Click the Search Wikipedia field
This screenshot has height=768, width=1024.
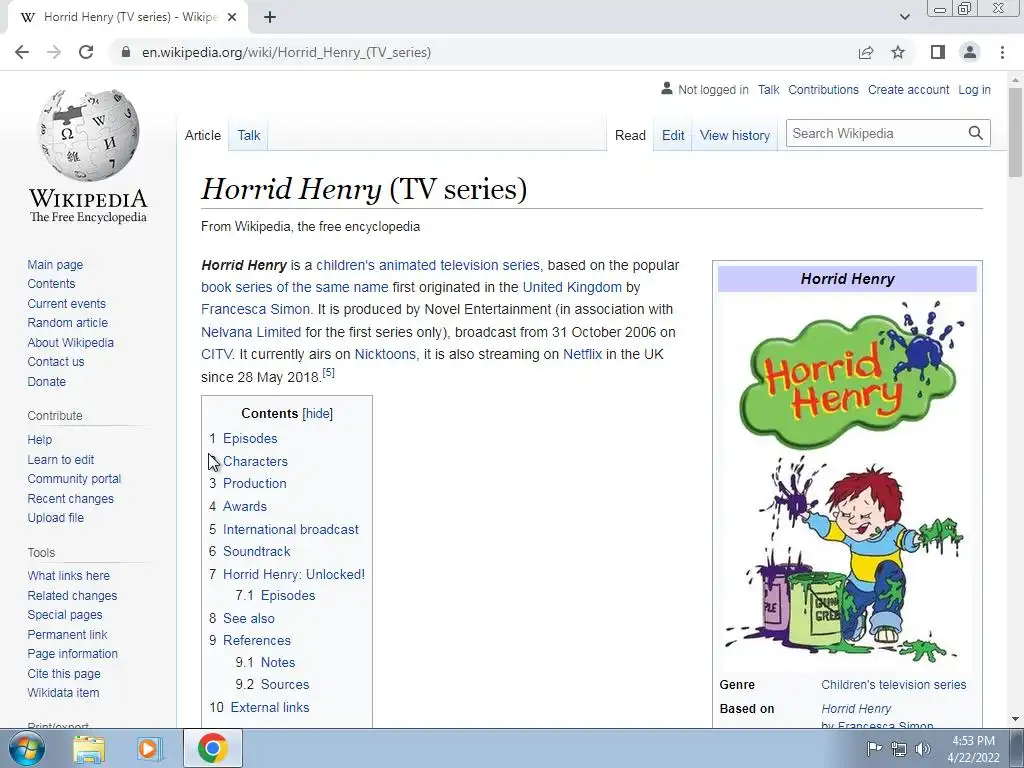[876, 133]
